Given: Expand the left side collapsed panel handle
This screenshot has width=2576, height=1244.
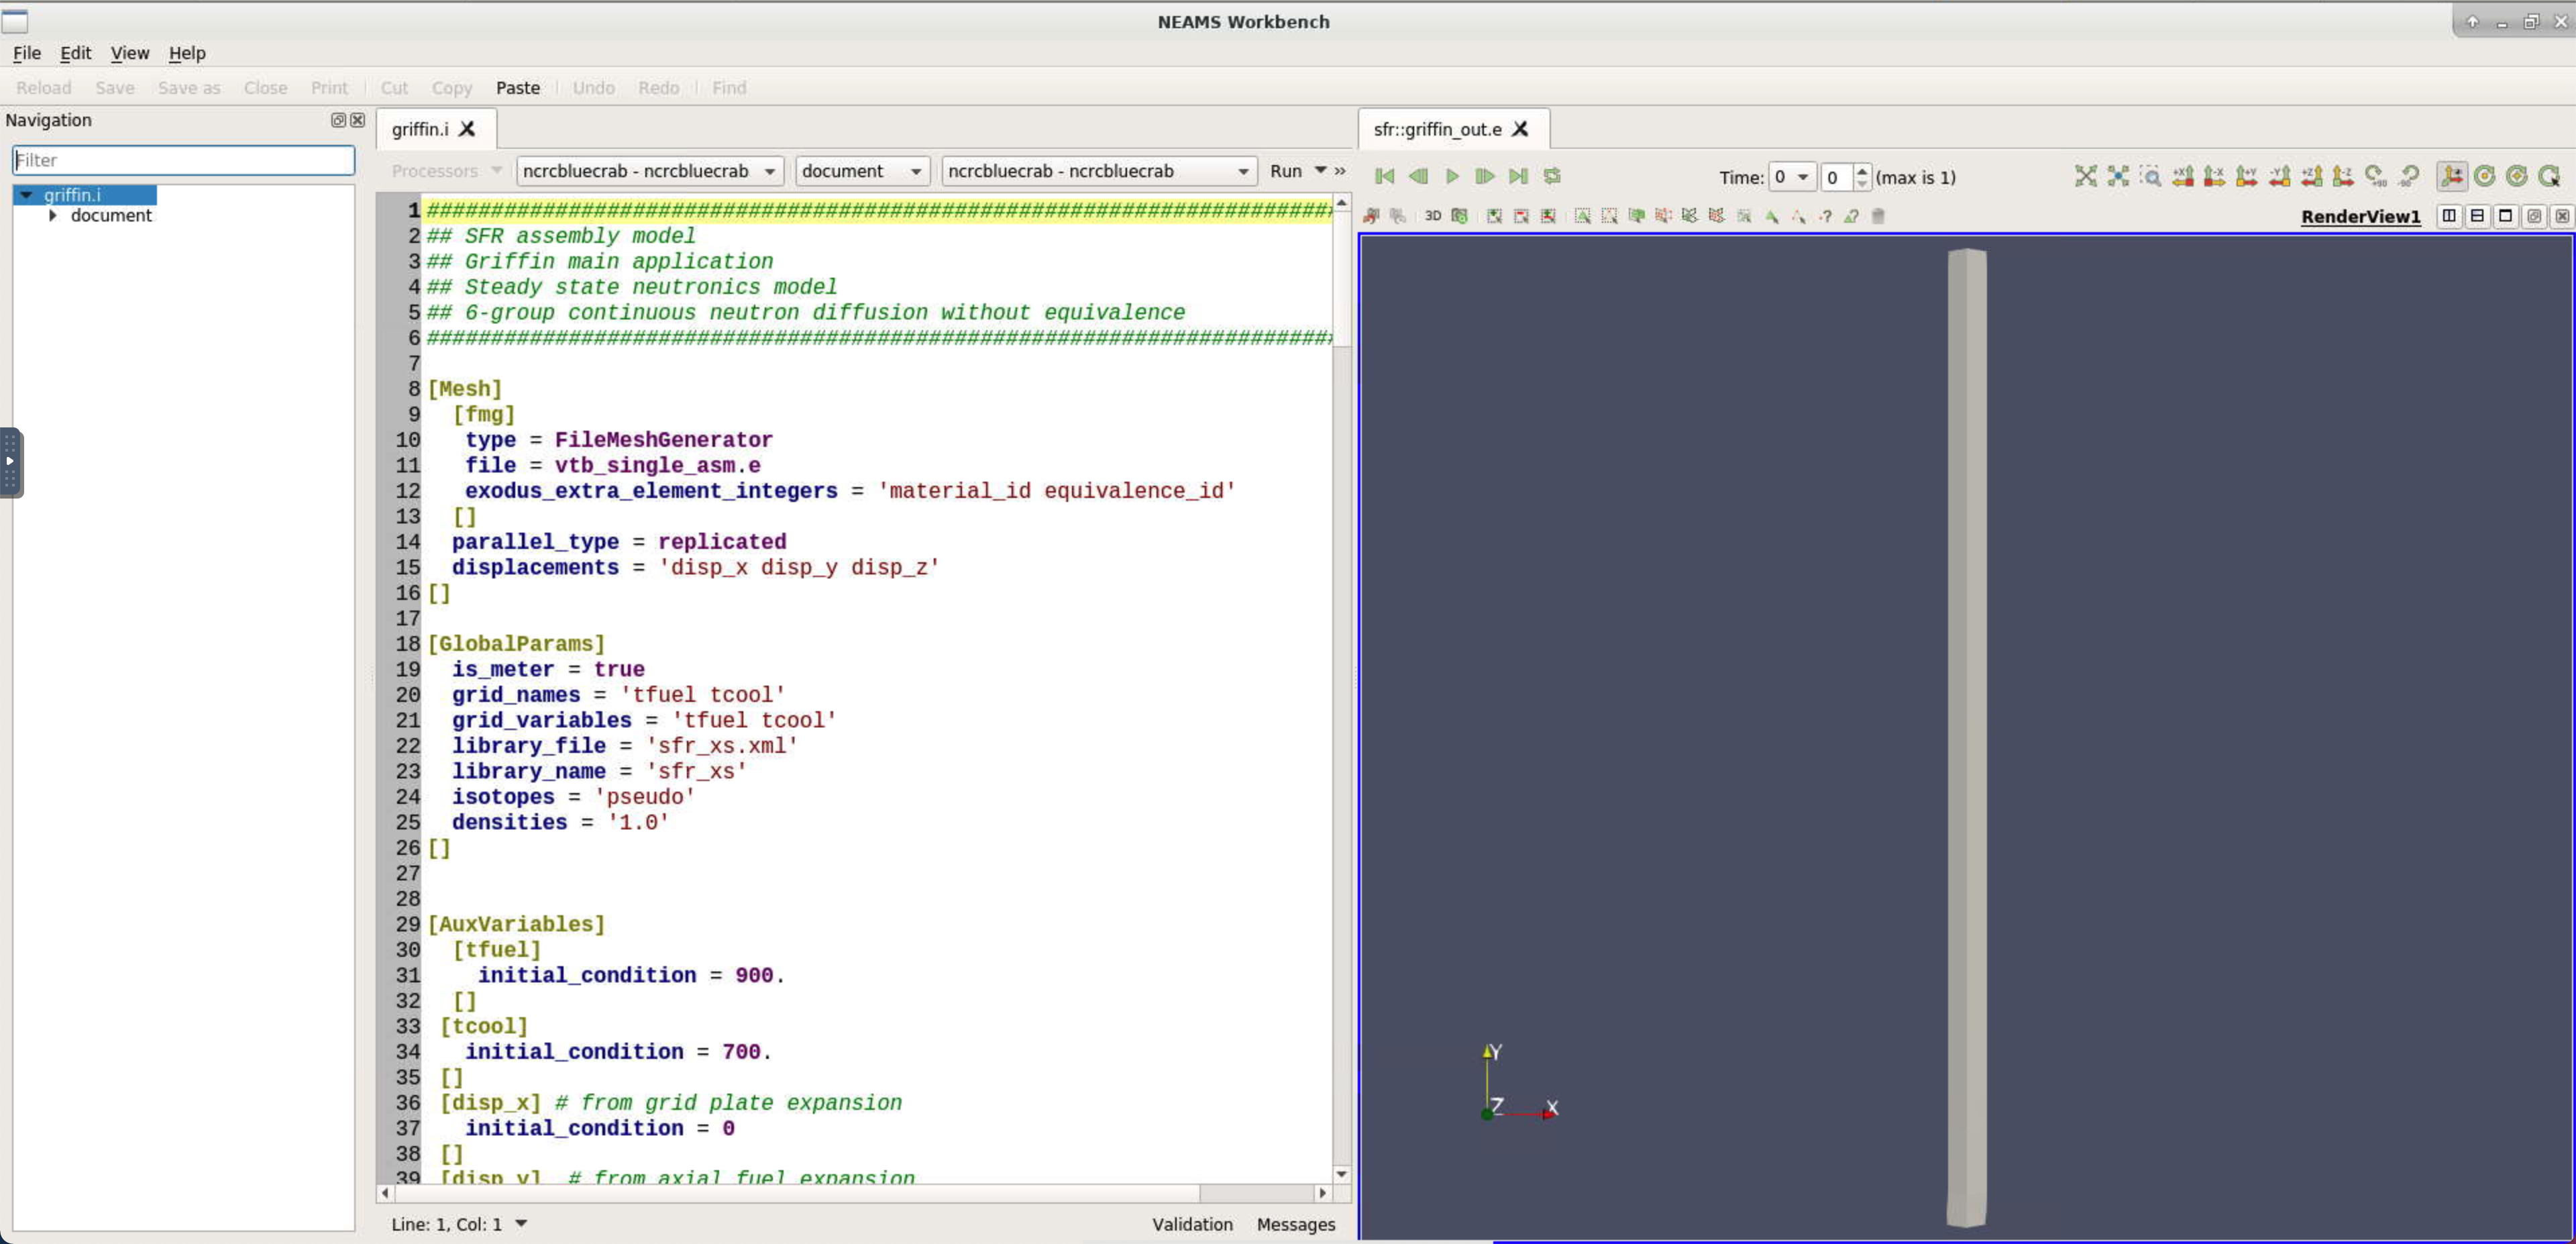Looking at the screenshot, I should (x=10, y=461).
